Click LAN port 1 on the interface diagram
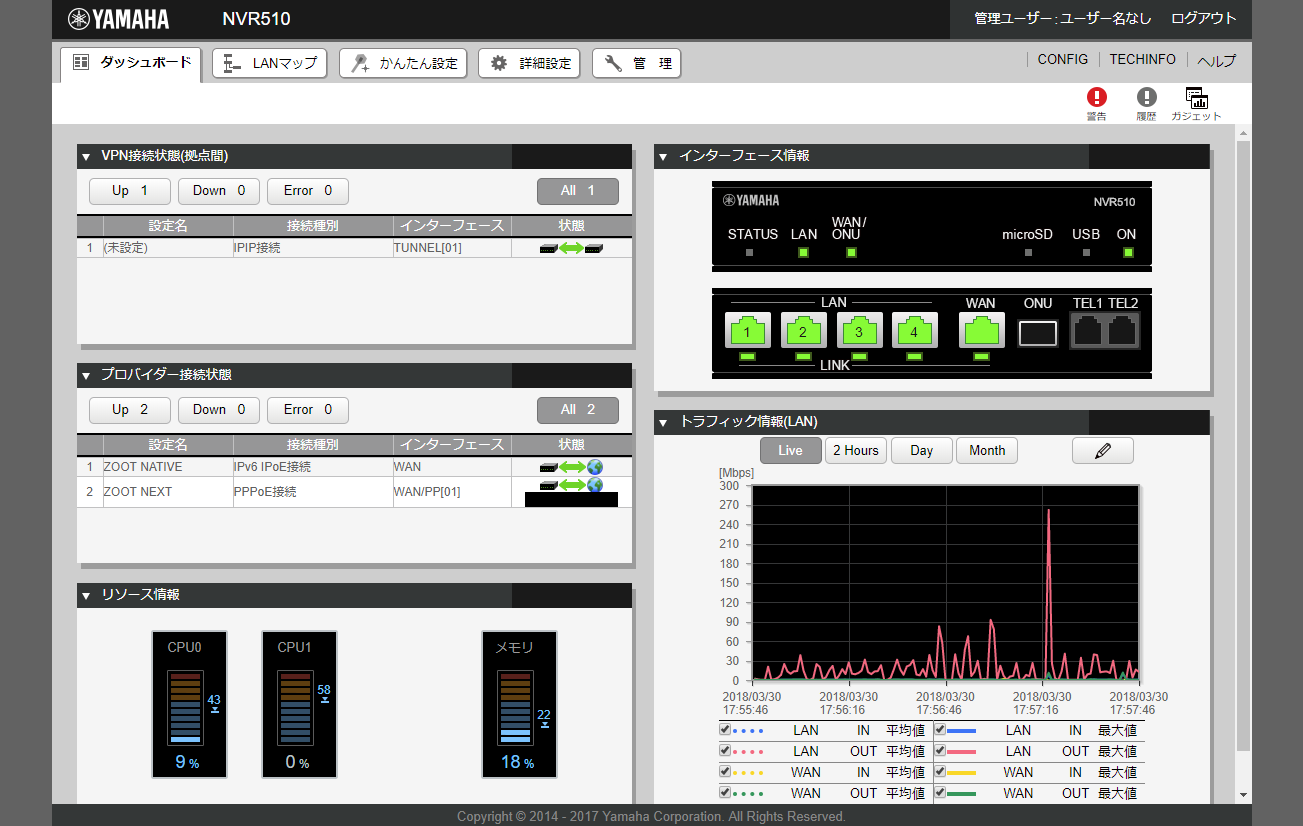 [x=748, y=330]
